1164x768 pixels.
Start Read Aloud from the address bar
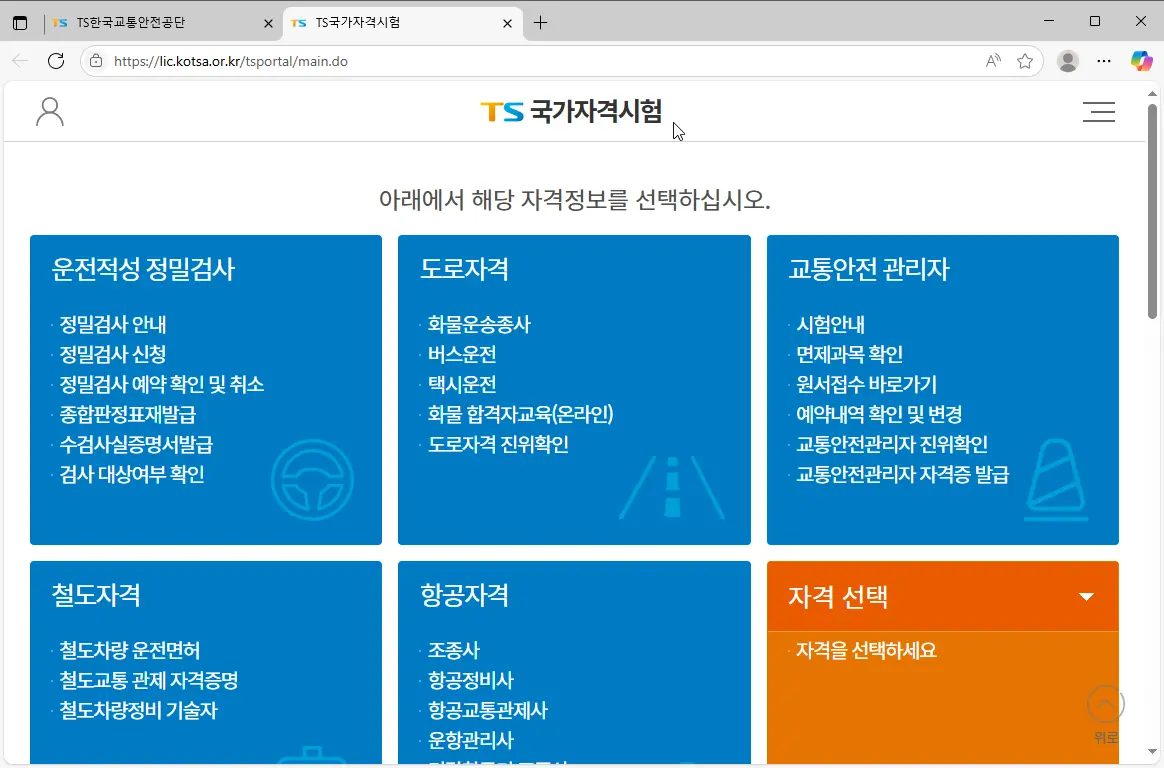pyautogui.click(x=992, y=61)
